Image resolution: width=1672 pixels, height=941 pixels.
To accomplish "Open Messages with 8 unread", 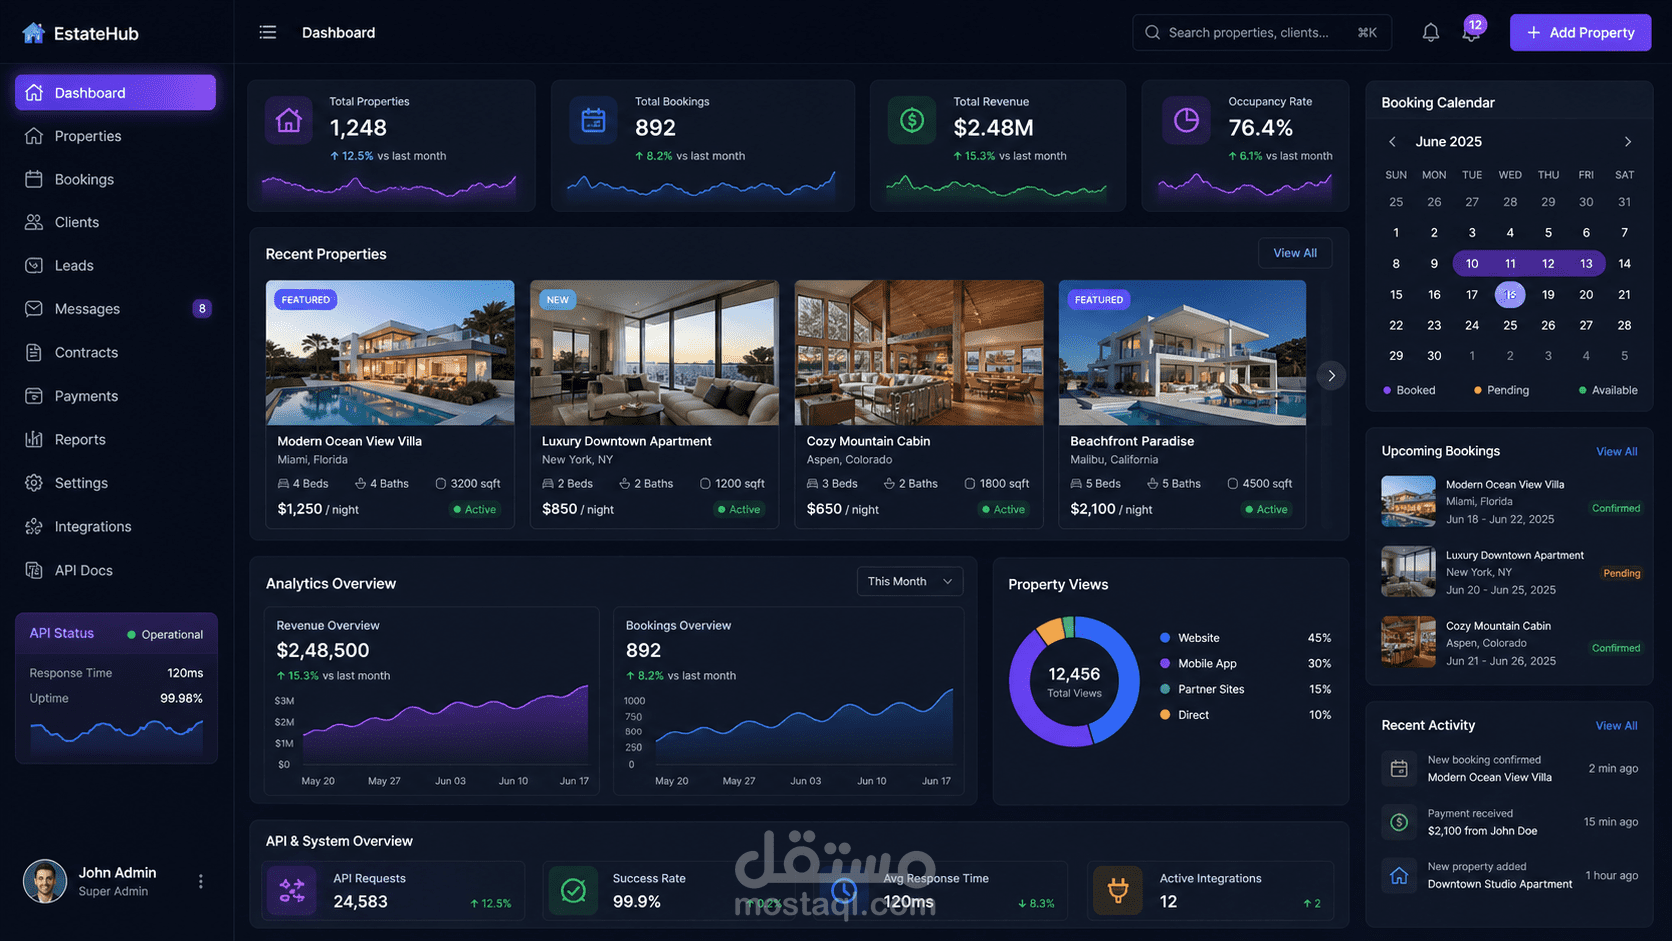I will pos(116,309).
